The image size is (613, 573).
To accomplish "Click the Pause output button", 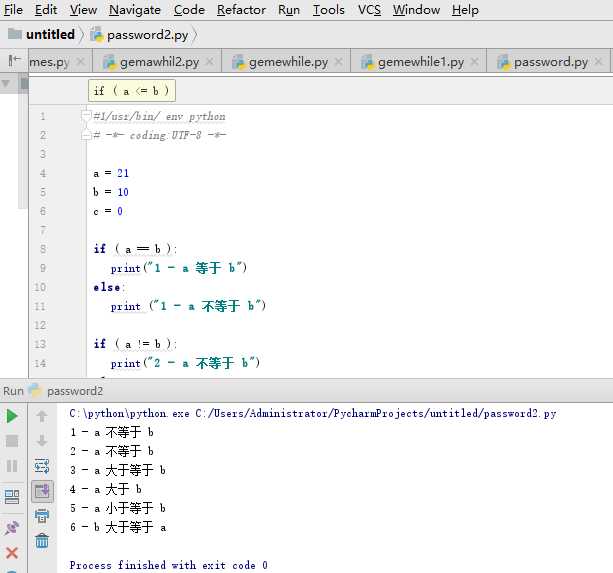I will [x=12, y=466].
